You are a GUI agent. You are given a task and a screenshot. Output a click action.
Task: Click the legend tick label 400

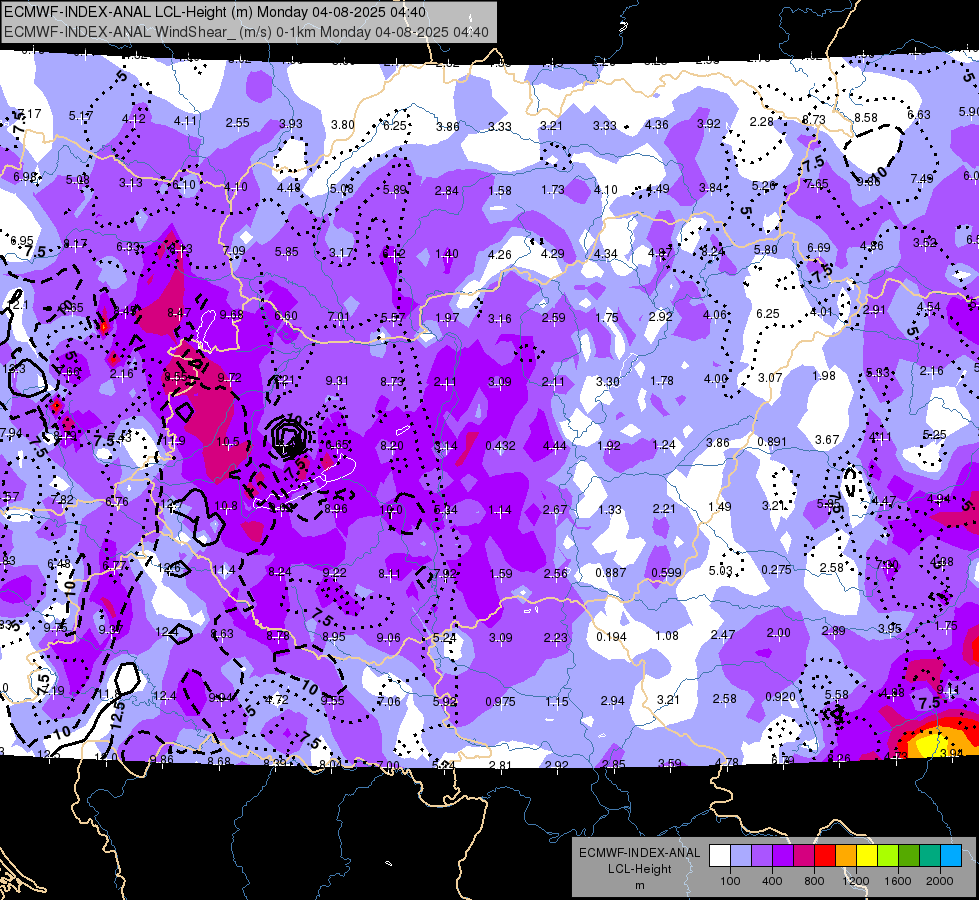click(772, 881)
